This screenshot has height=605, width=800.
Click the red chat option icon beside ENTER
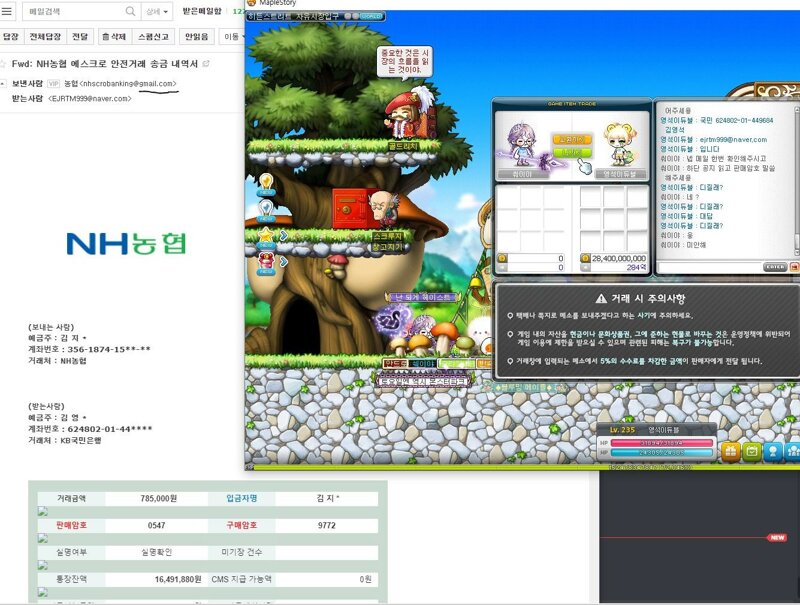[794, 267]
